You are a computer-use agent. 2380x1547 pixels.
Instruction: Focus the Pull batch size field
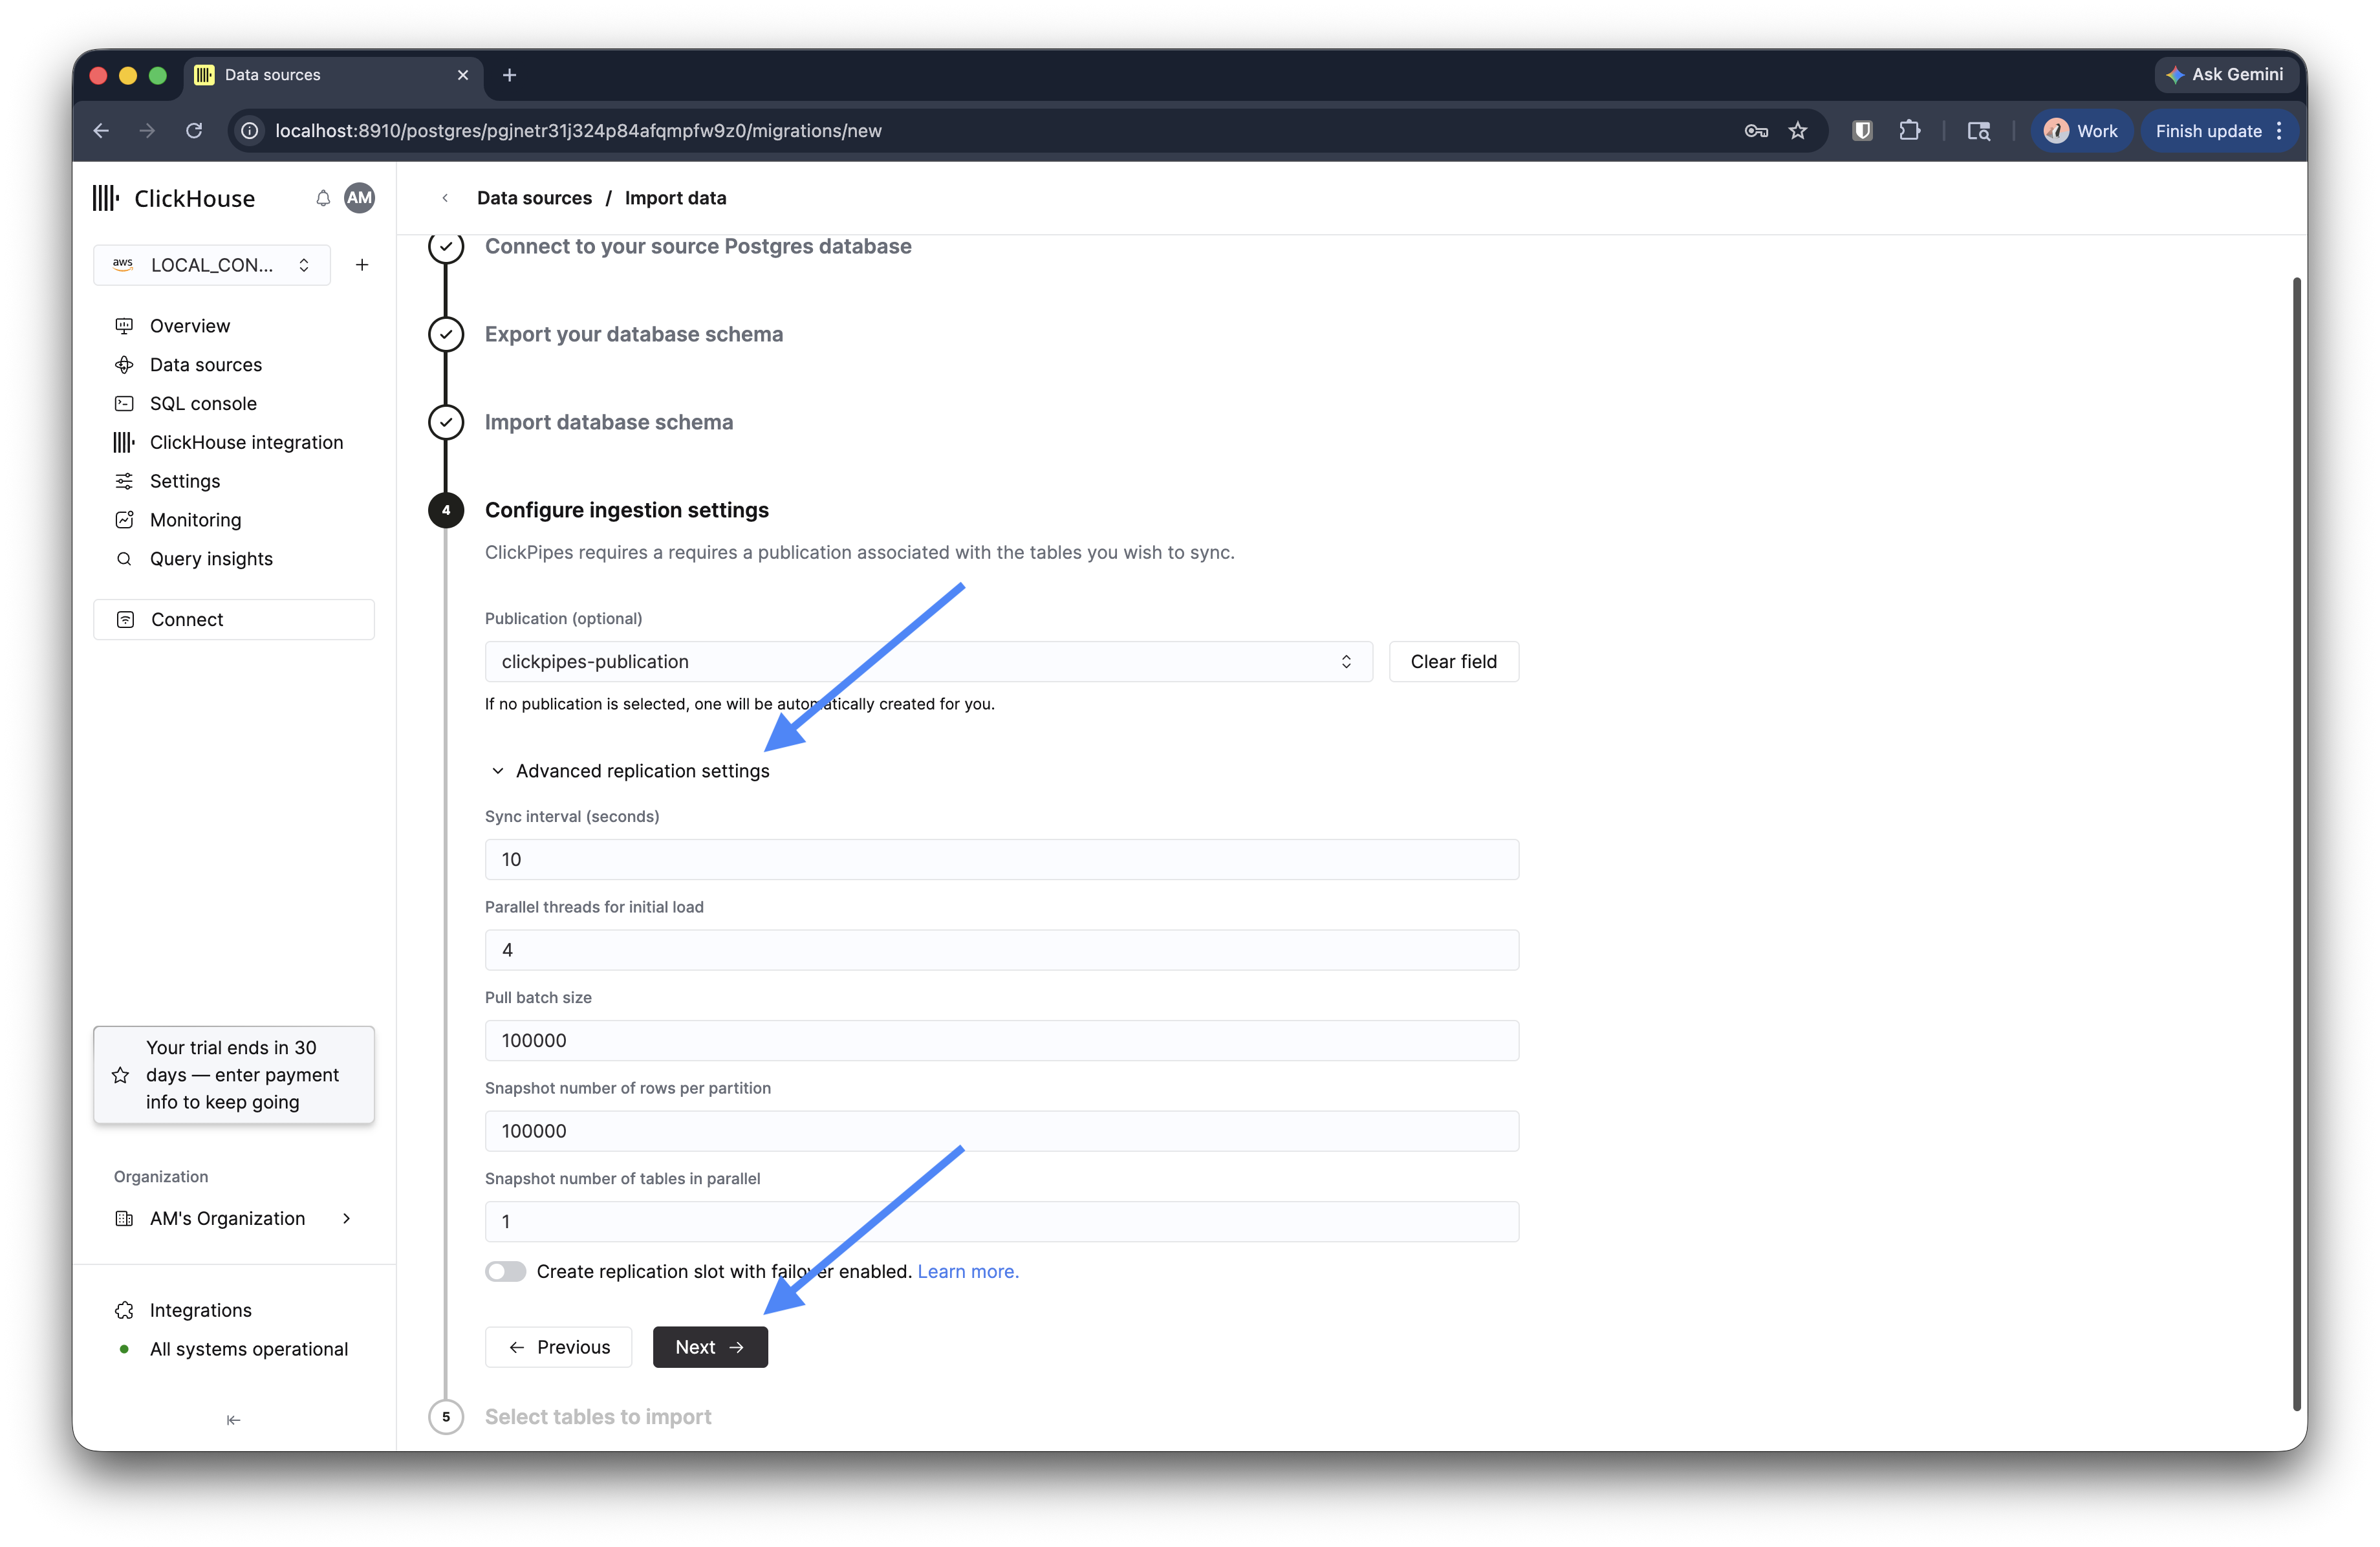1001,1041
